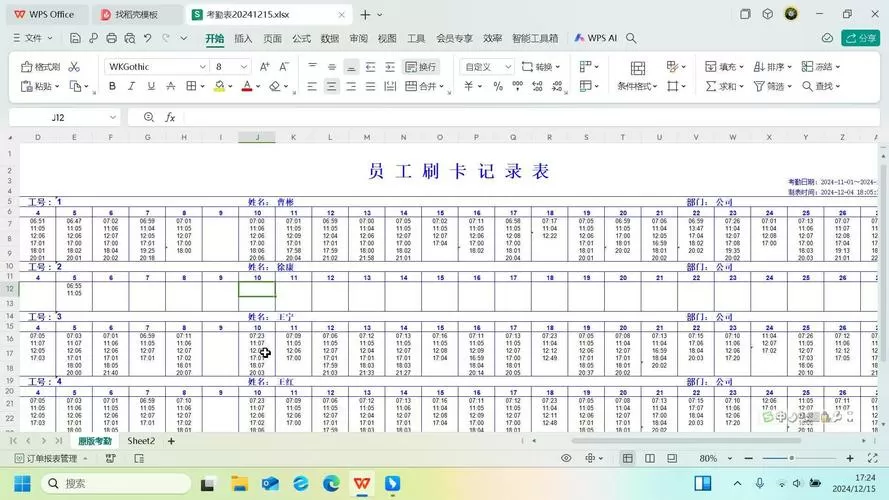Click the Share (分享) button
This screenshot has width=889, height=500.
(860, 38)
